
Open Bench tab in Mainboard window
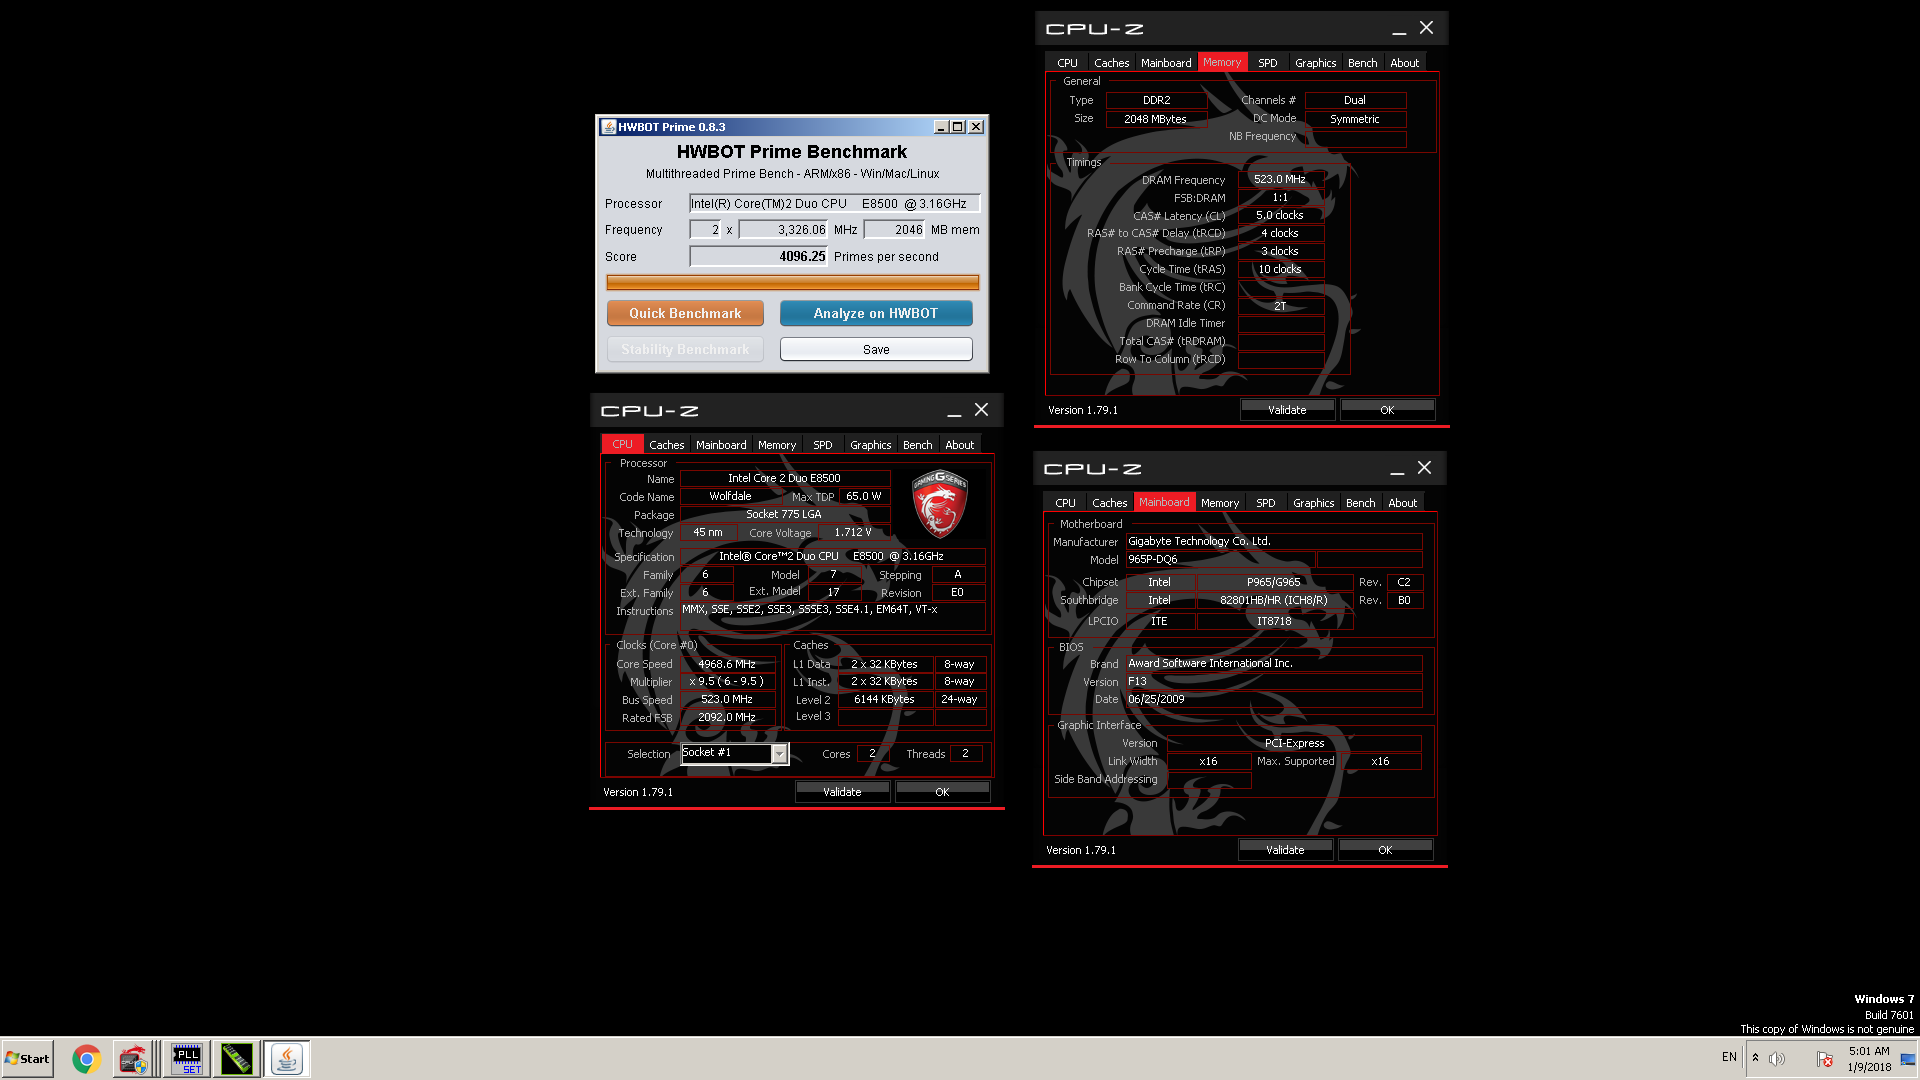coord(1360,503)
